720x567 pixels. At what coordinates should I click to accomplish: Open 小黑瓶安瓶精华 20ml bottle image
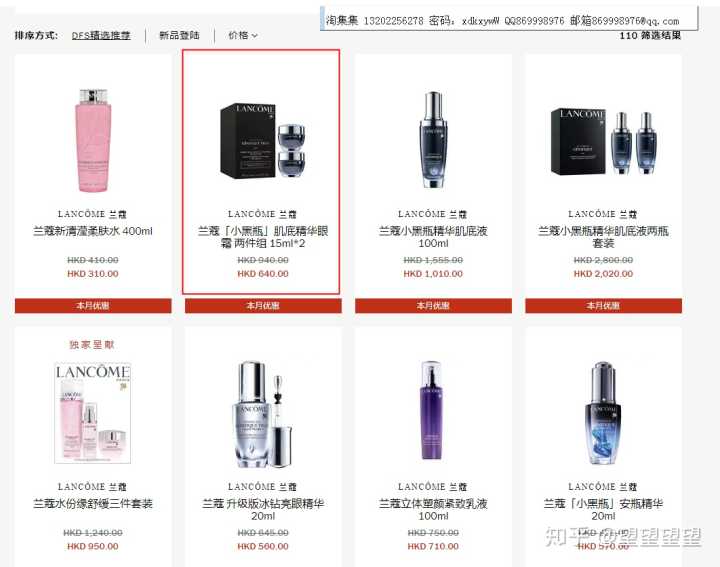pyautogui.click(x=603, y=413)
